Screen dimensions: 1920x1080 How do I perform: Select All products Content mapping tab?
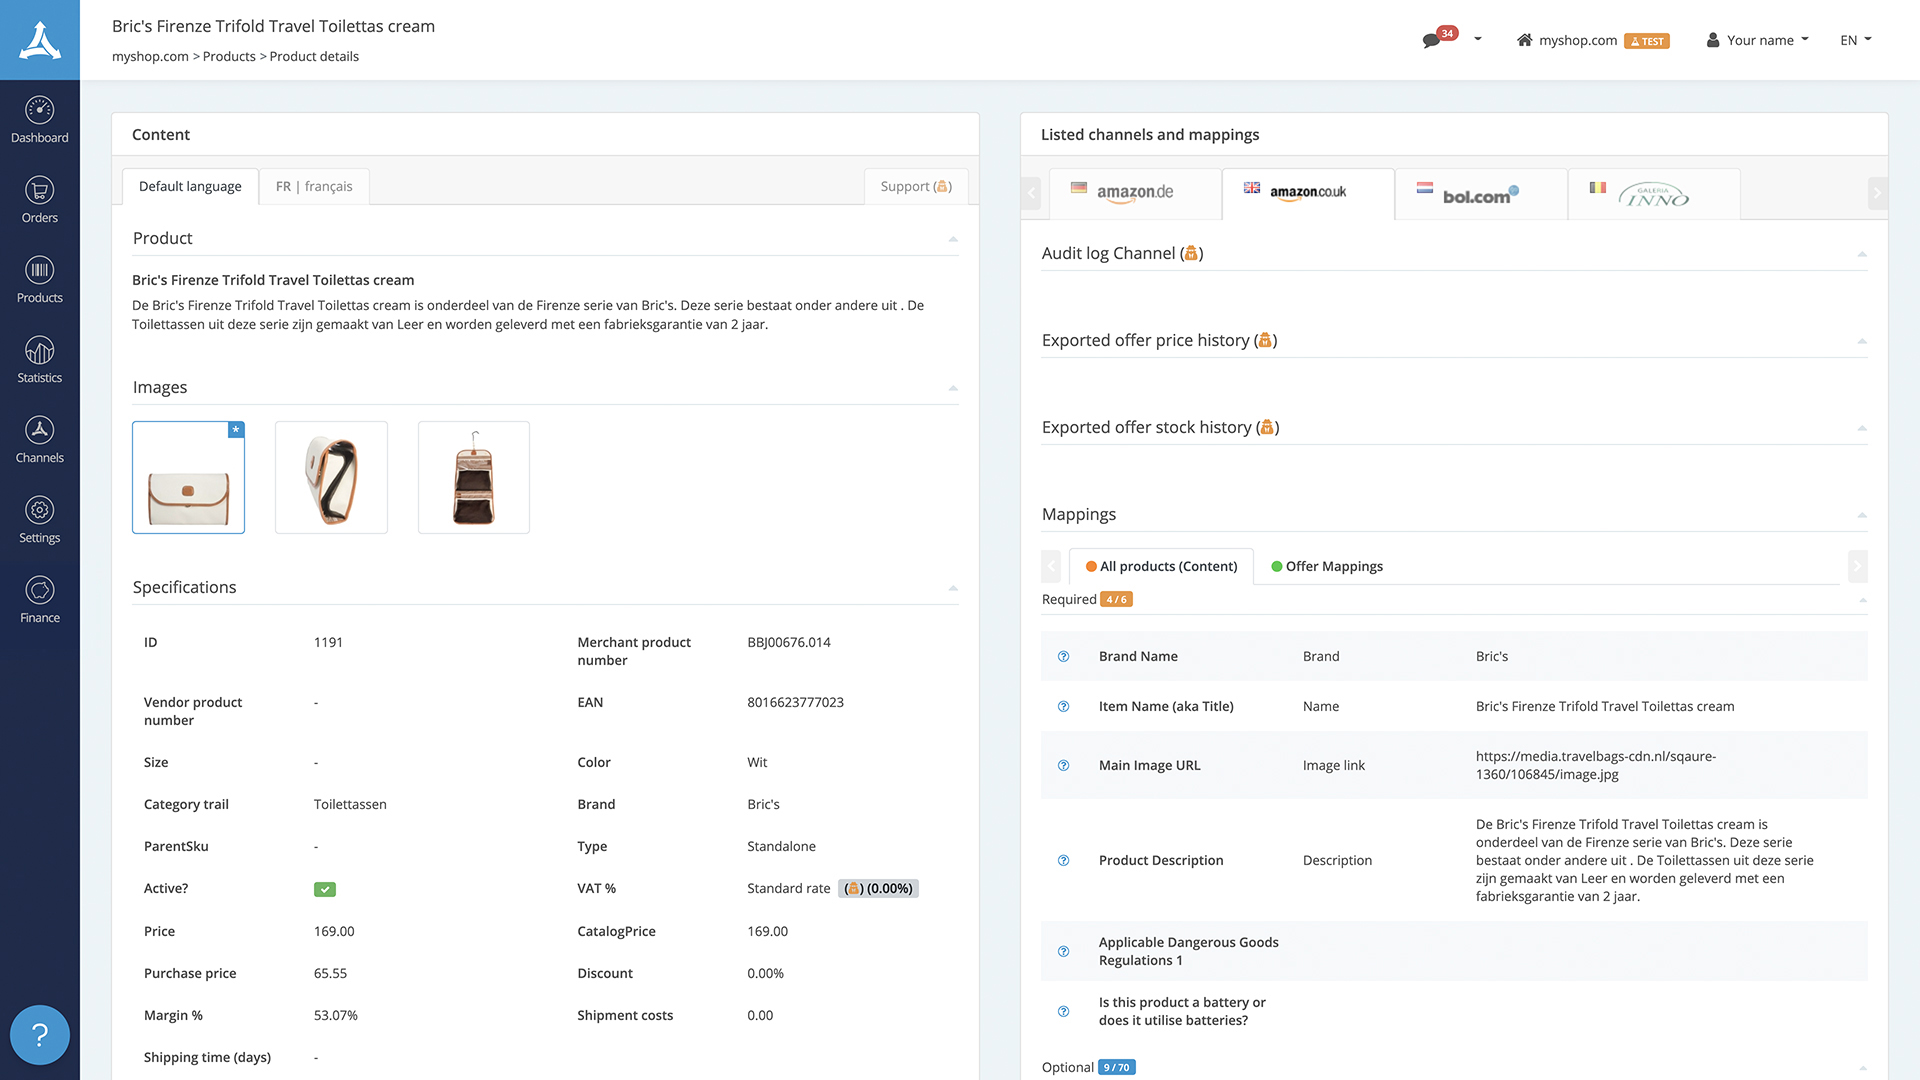point(1160,566)
